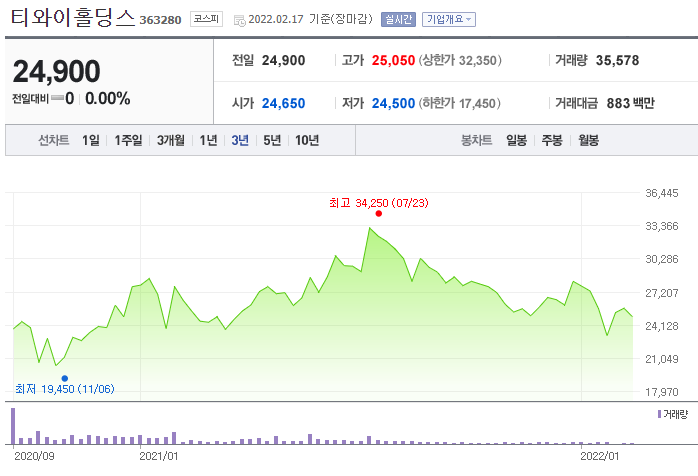698x476 pixels.
Task: Click the 하한가 17,450 text
Action: [459, 104]
